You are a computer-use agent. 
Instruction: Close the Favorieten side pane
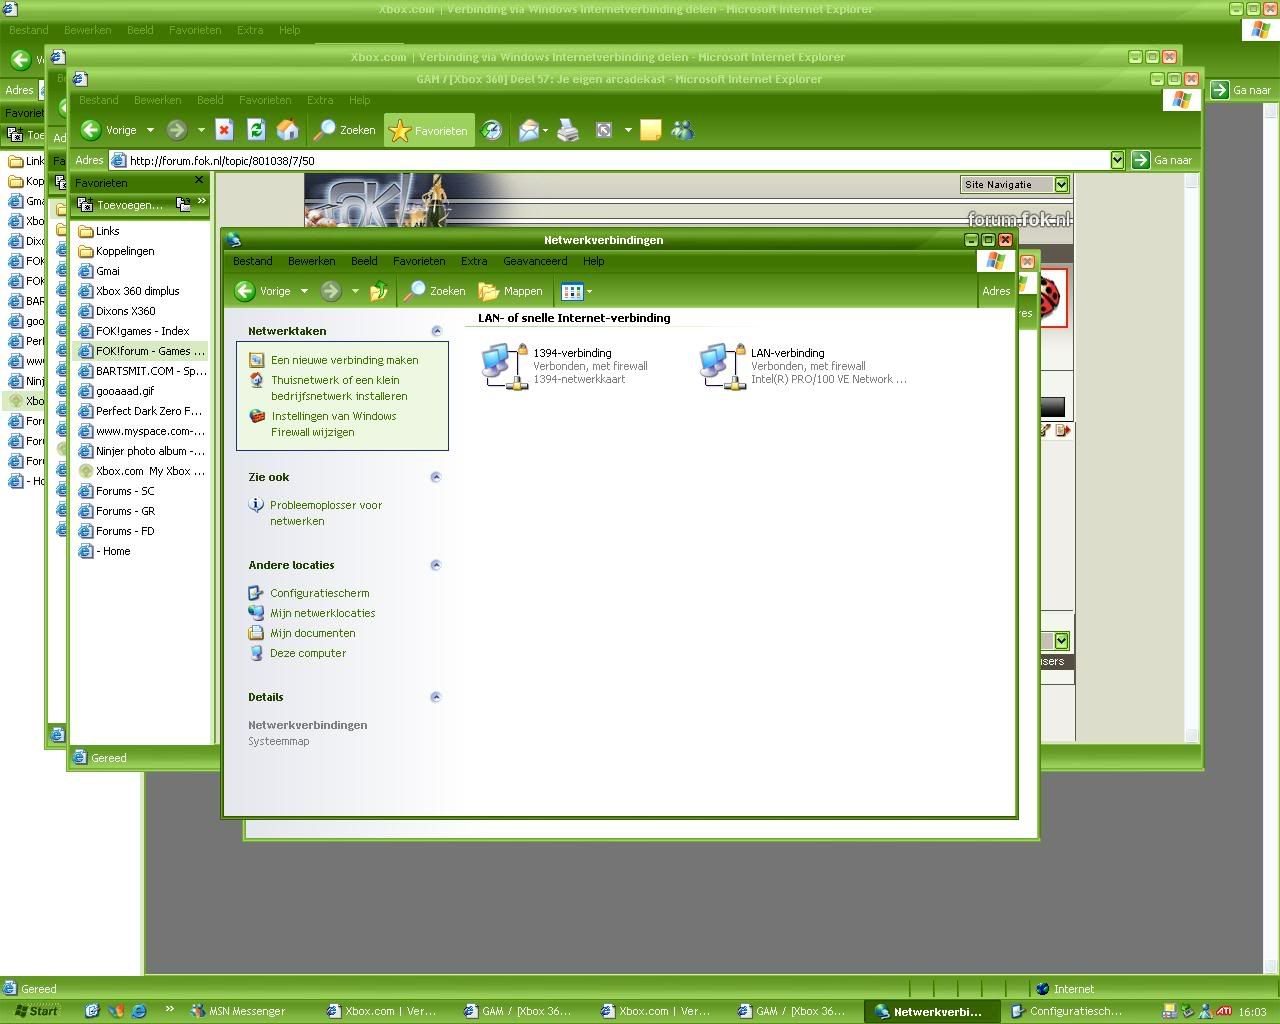click(x=198, y=181)
